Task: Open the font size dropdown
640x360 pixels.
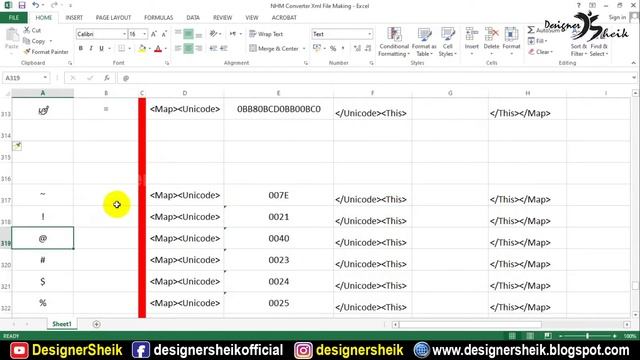Action: (x=144, y=34)
